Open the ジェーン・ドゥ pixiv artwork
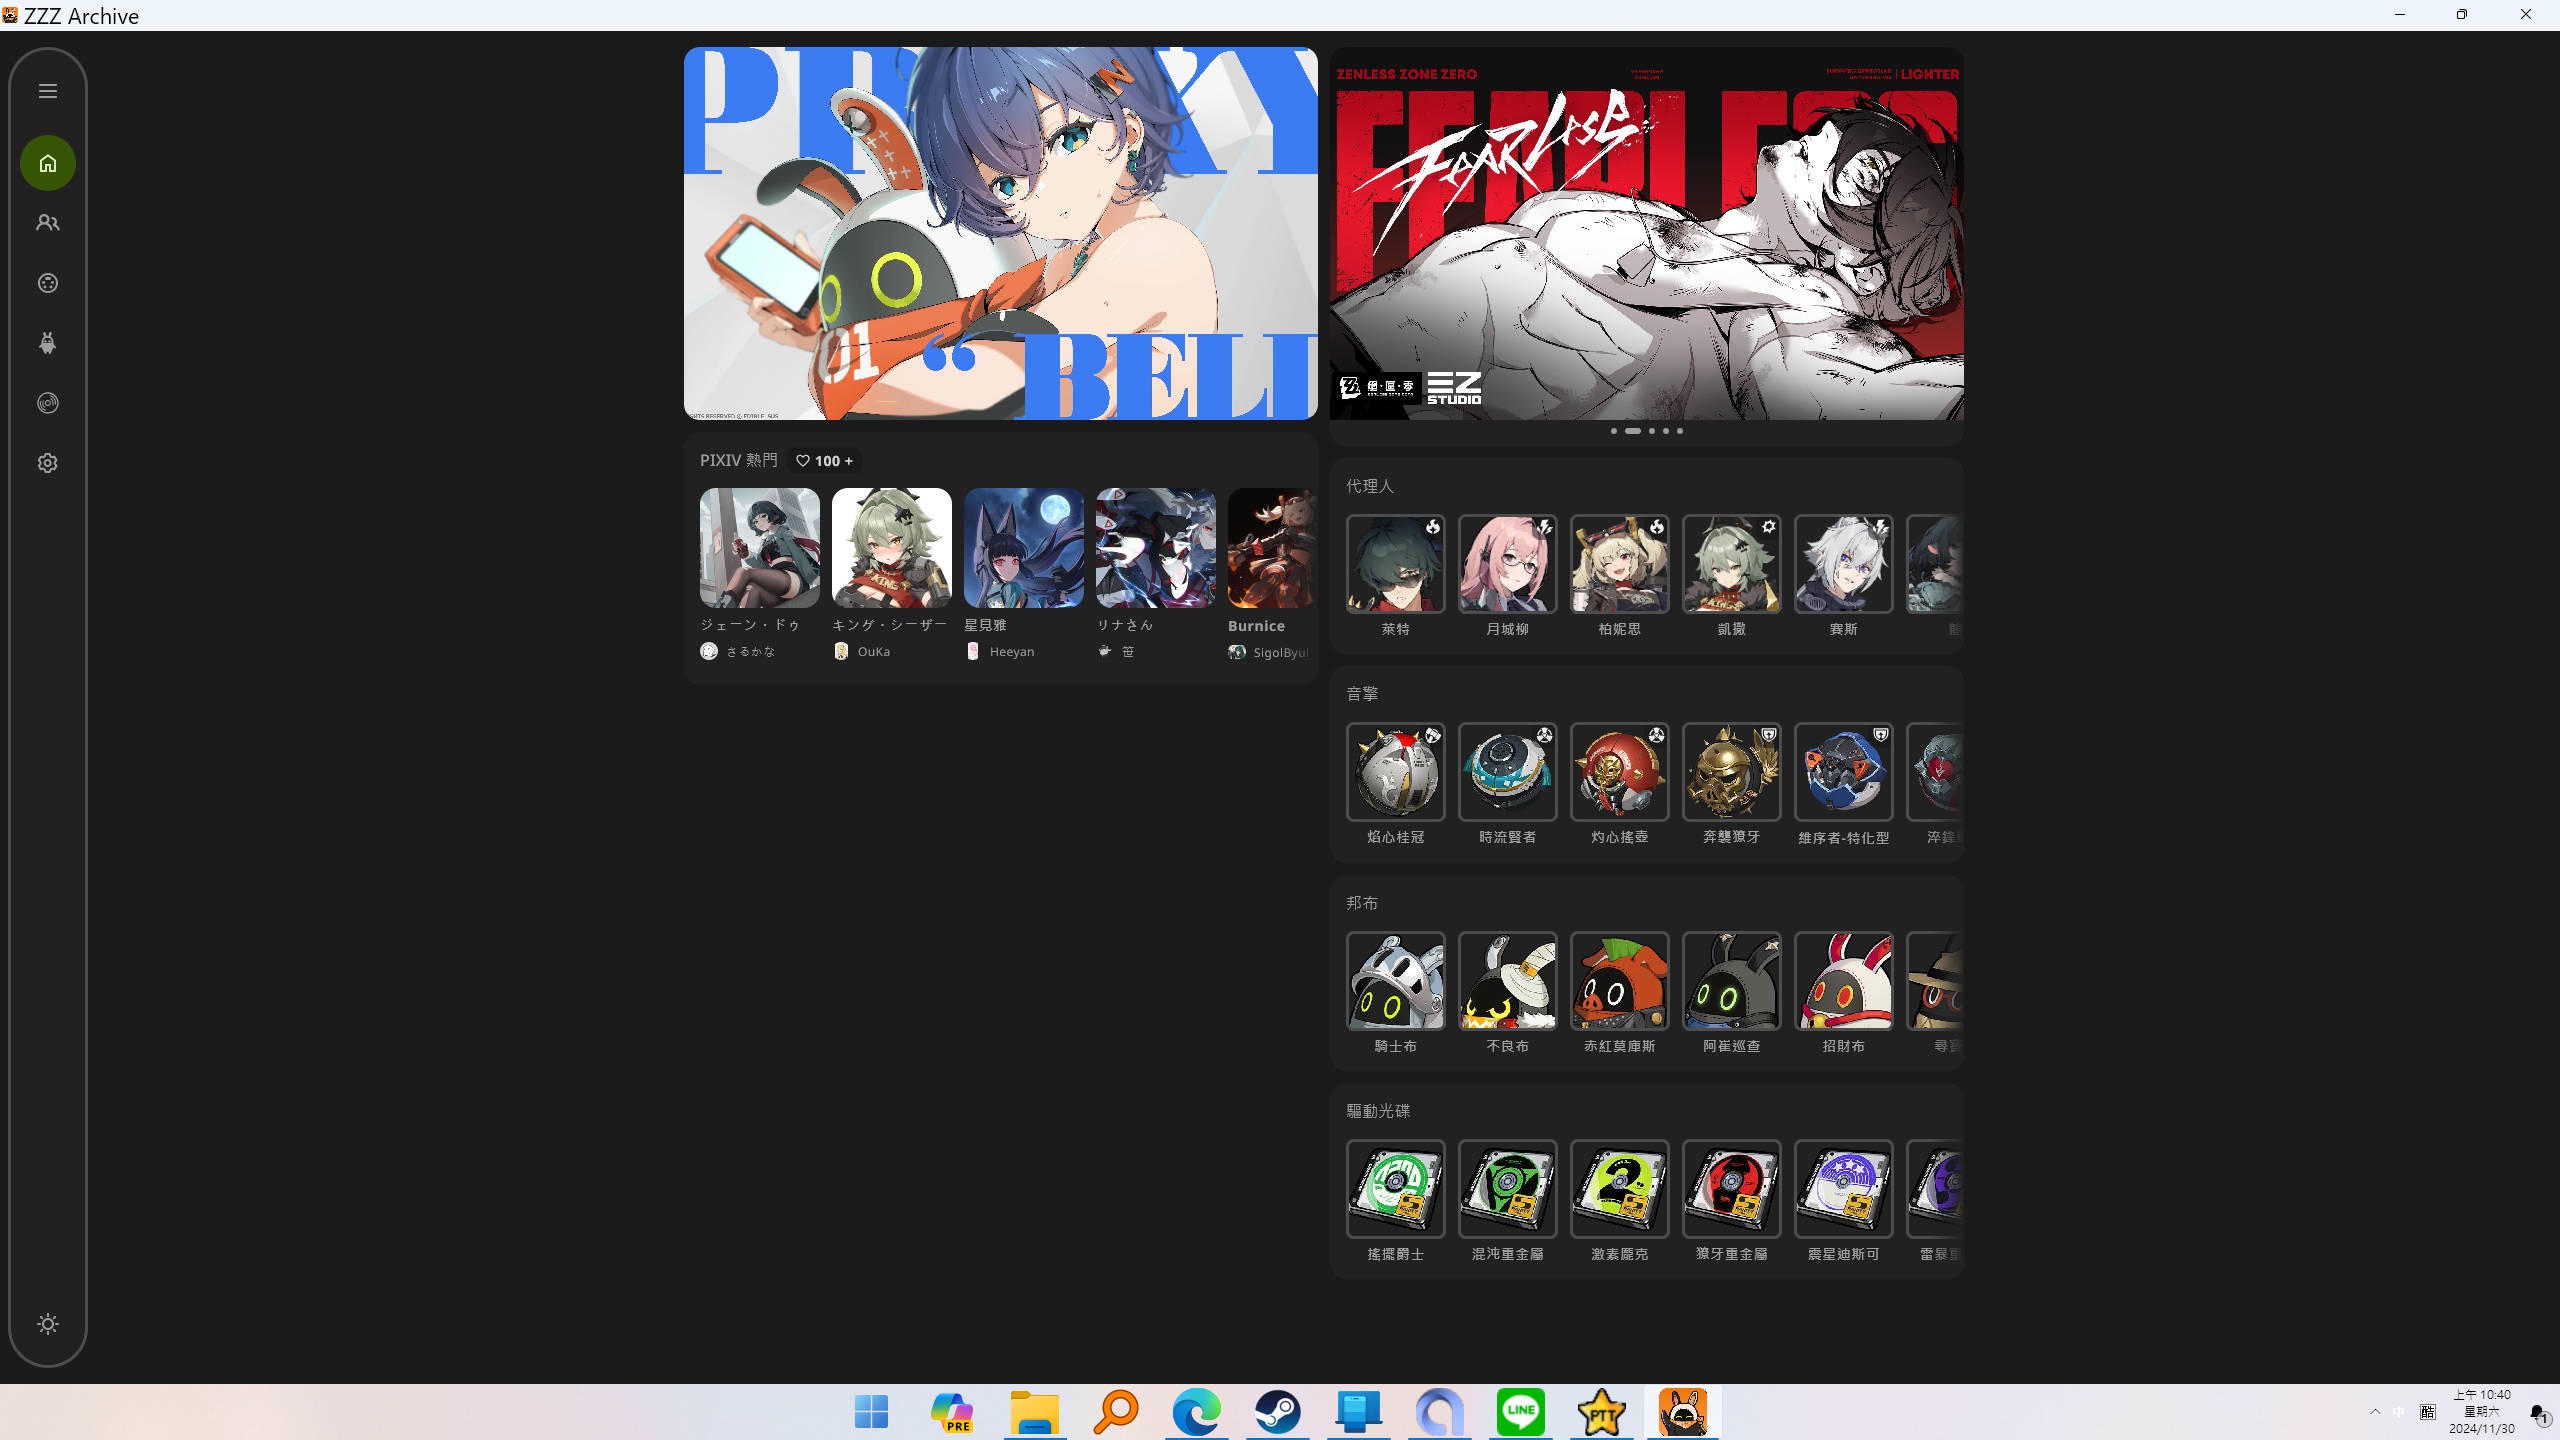The height and width of the screenshot is (1440, 2560). 760,548
